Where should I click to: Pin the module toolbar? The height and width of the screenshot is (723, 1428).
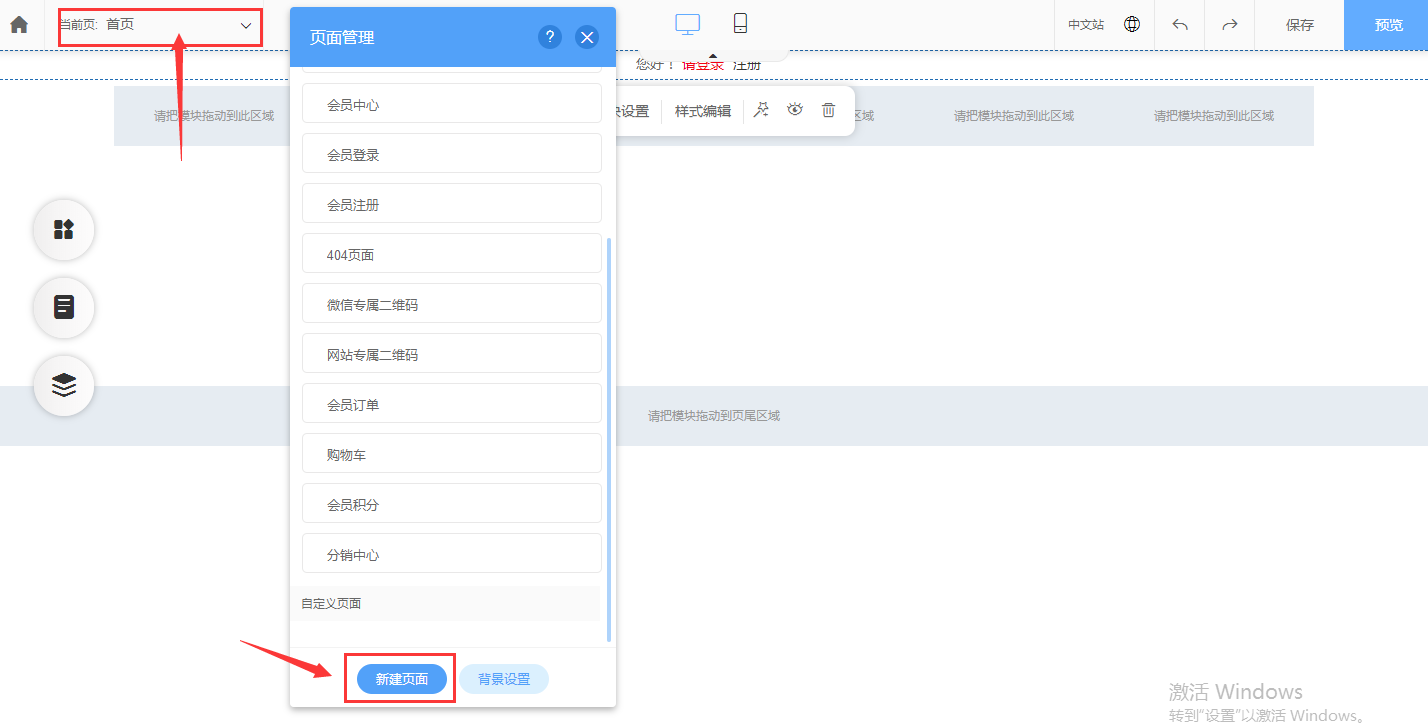pos(761,110)
